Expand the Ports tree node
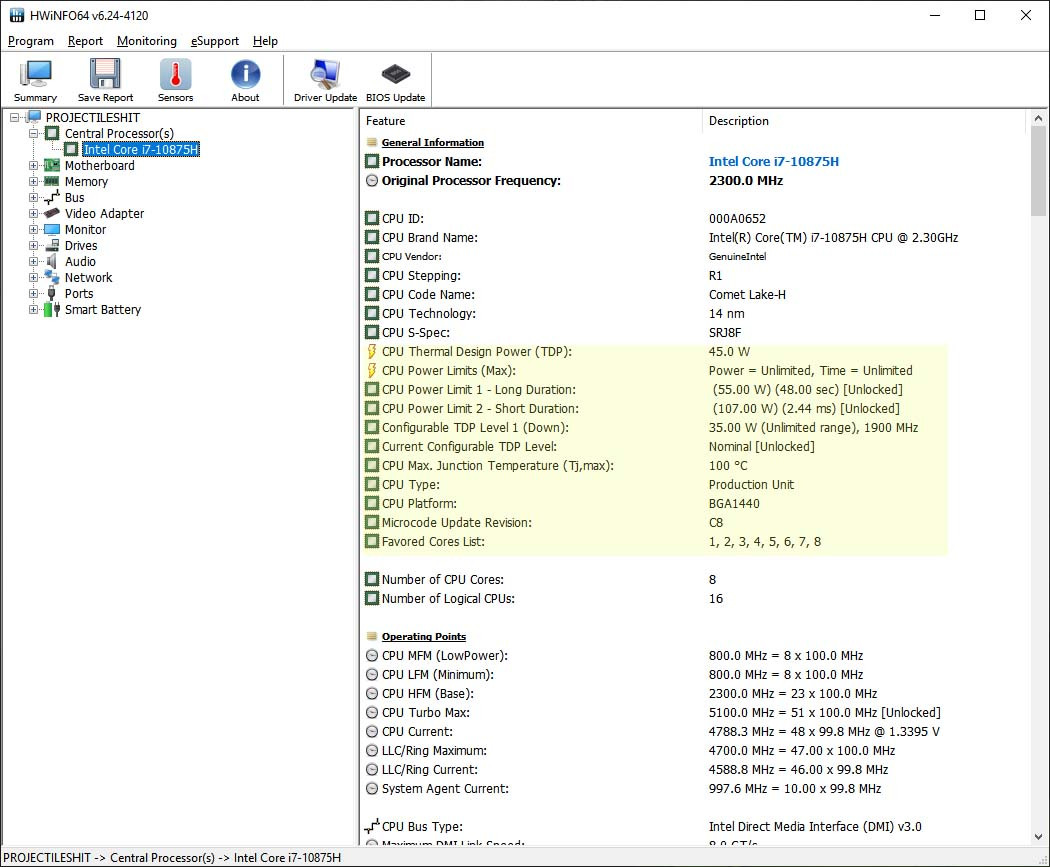1050x867 pixels. click(33, 293)
